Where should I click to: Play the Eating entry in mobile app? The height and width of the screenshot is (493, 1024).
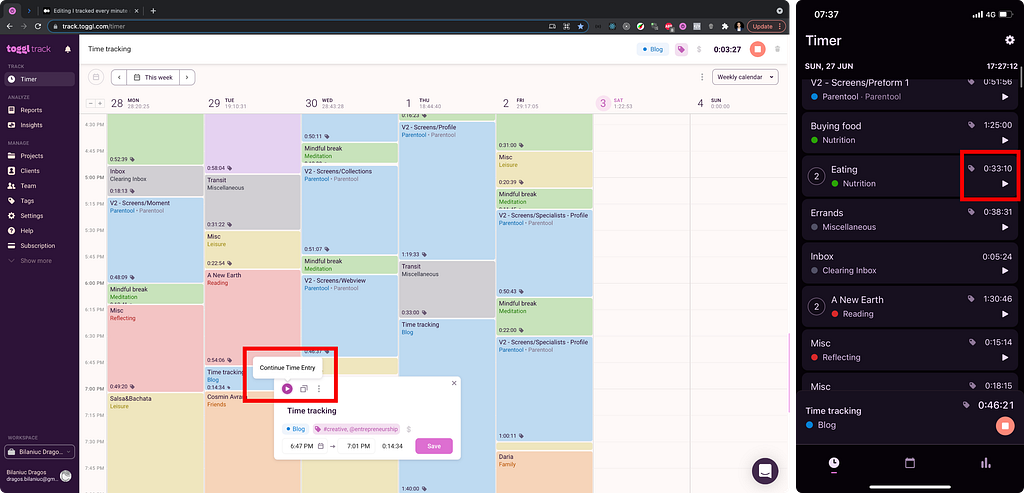point(1005,183)
